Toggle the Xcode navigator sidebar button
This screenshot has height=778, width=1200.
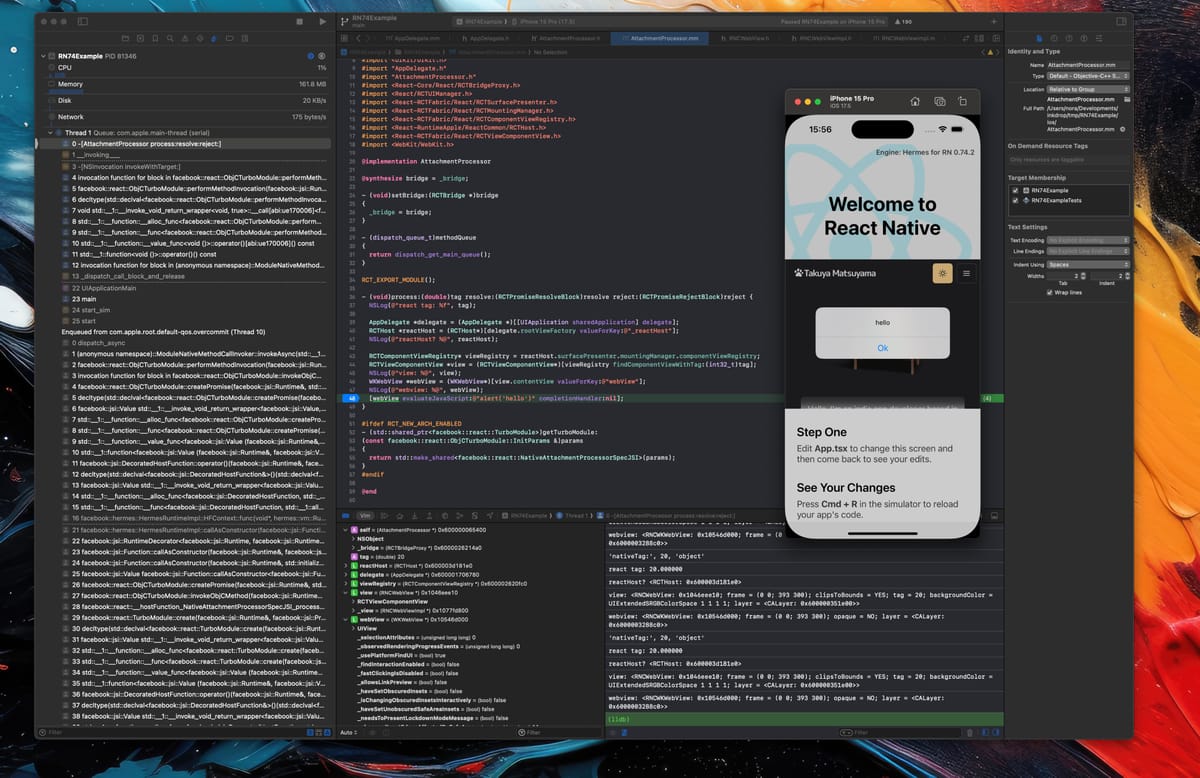point(82,21)
